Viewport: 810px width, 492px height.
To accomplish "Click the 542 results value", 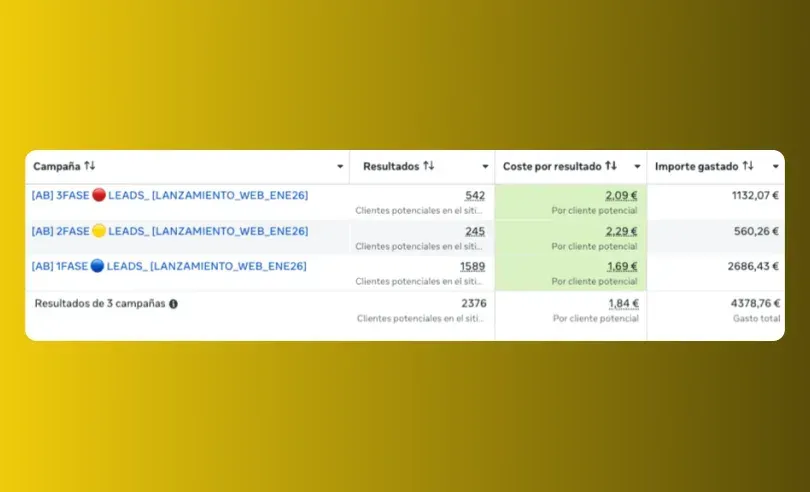I will (x=475, y=196).
